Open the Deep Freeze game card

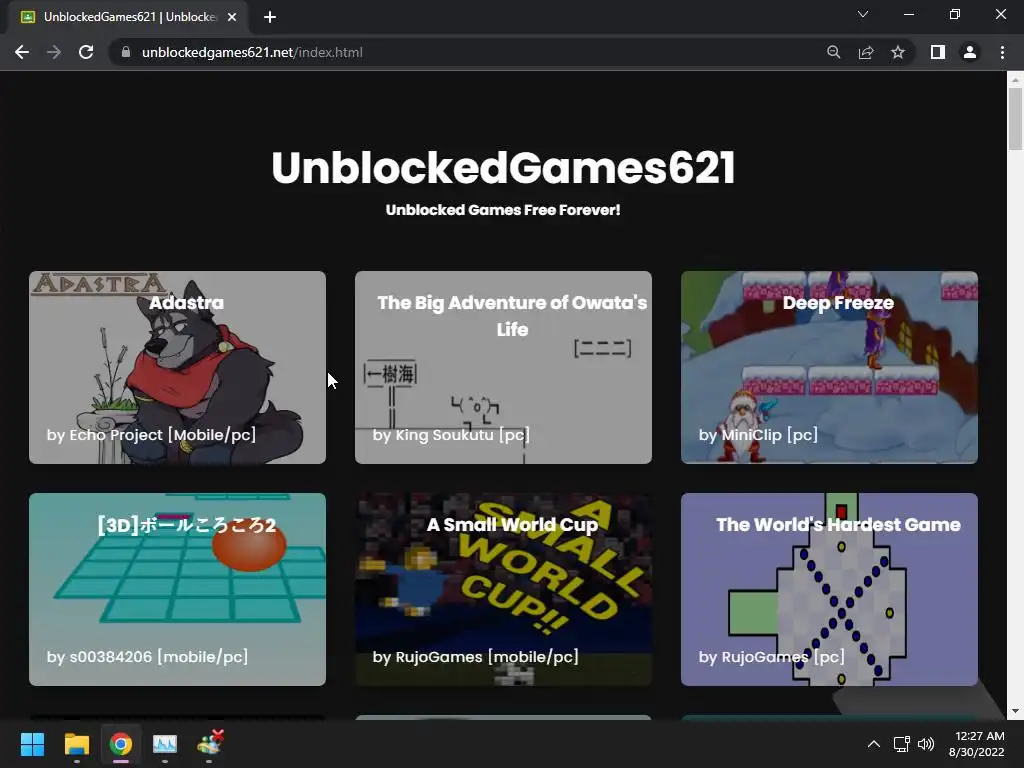click(x=829, y=367)
